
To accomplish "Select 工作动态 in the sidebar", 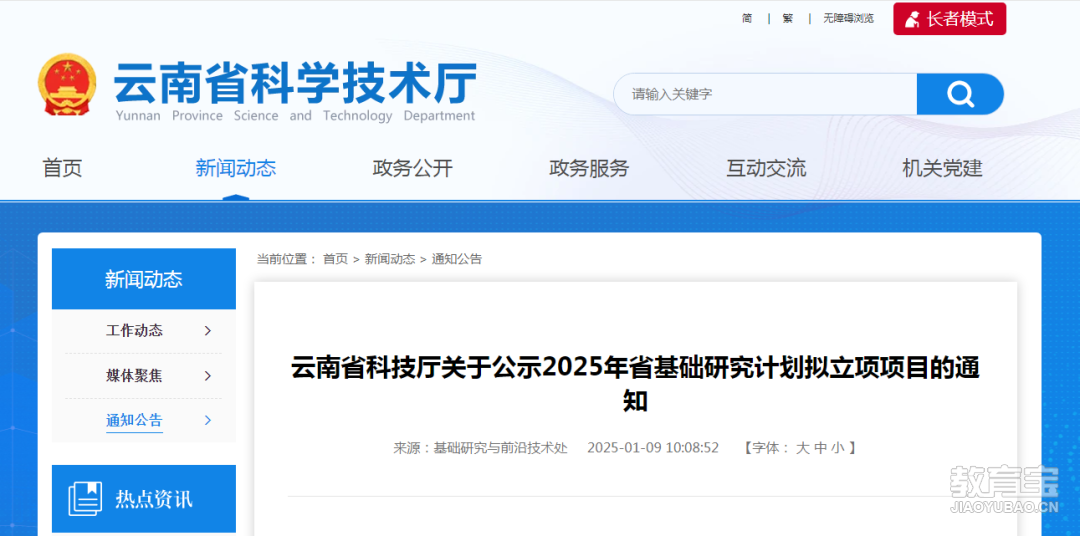I will tap(134, 331).
